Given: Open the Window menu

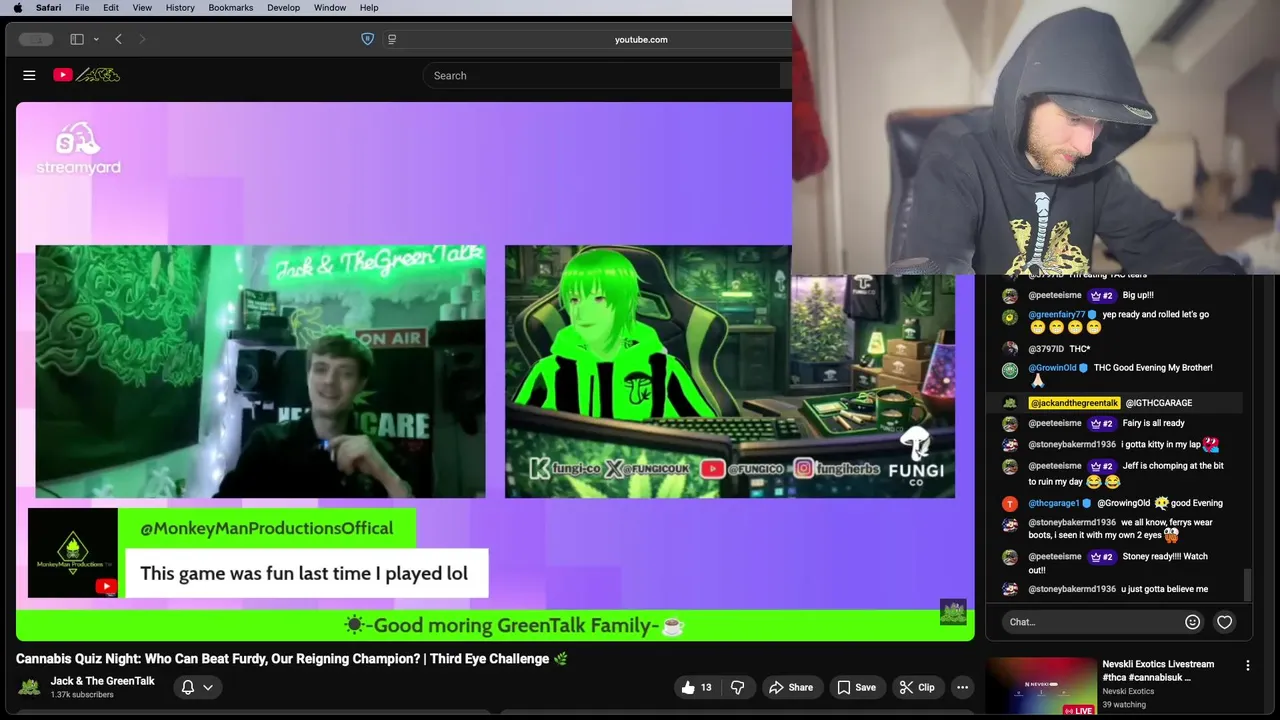Looking at the screenshot, I should tap(330, 7).
